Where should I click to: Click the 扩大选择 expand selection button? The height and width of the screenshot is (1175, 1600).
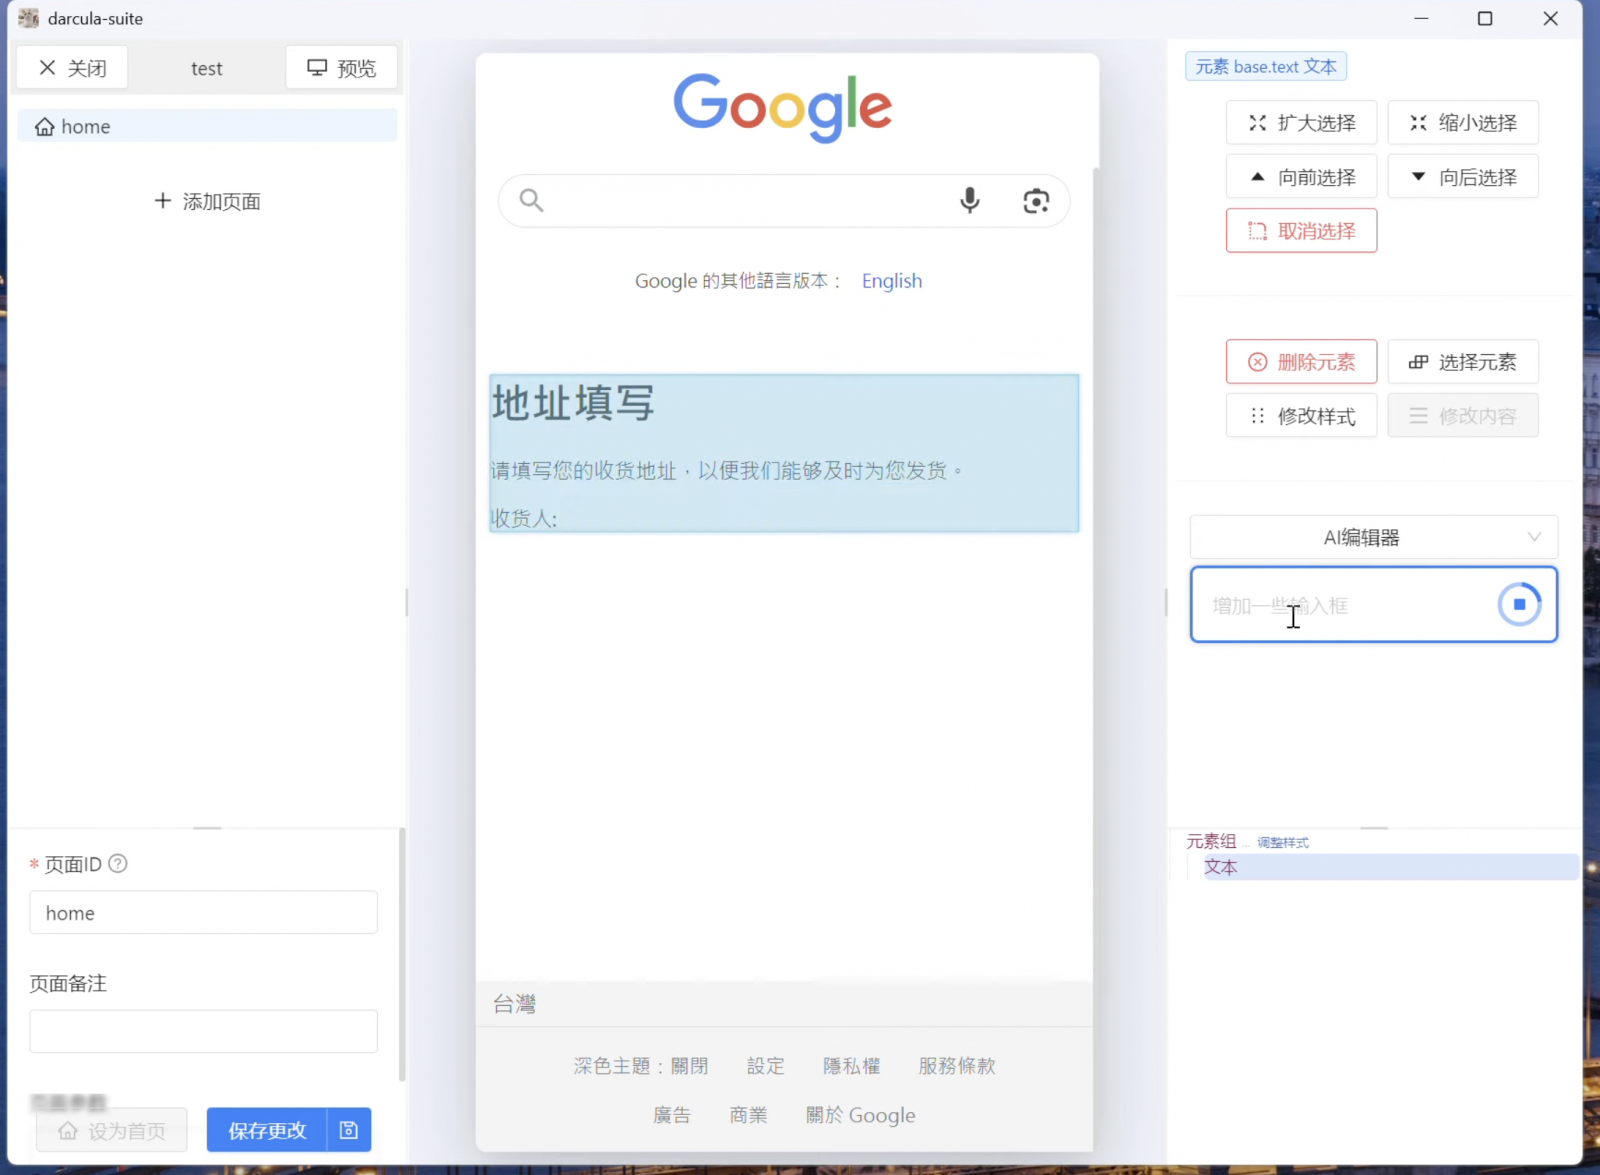point(1301,123)
